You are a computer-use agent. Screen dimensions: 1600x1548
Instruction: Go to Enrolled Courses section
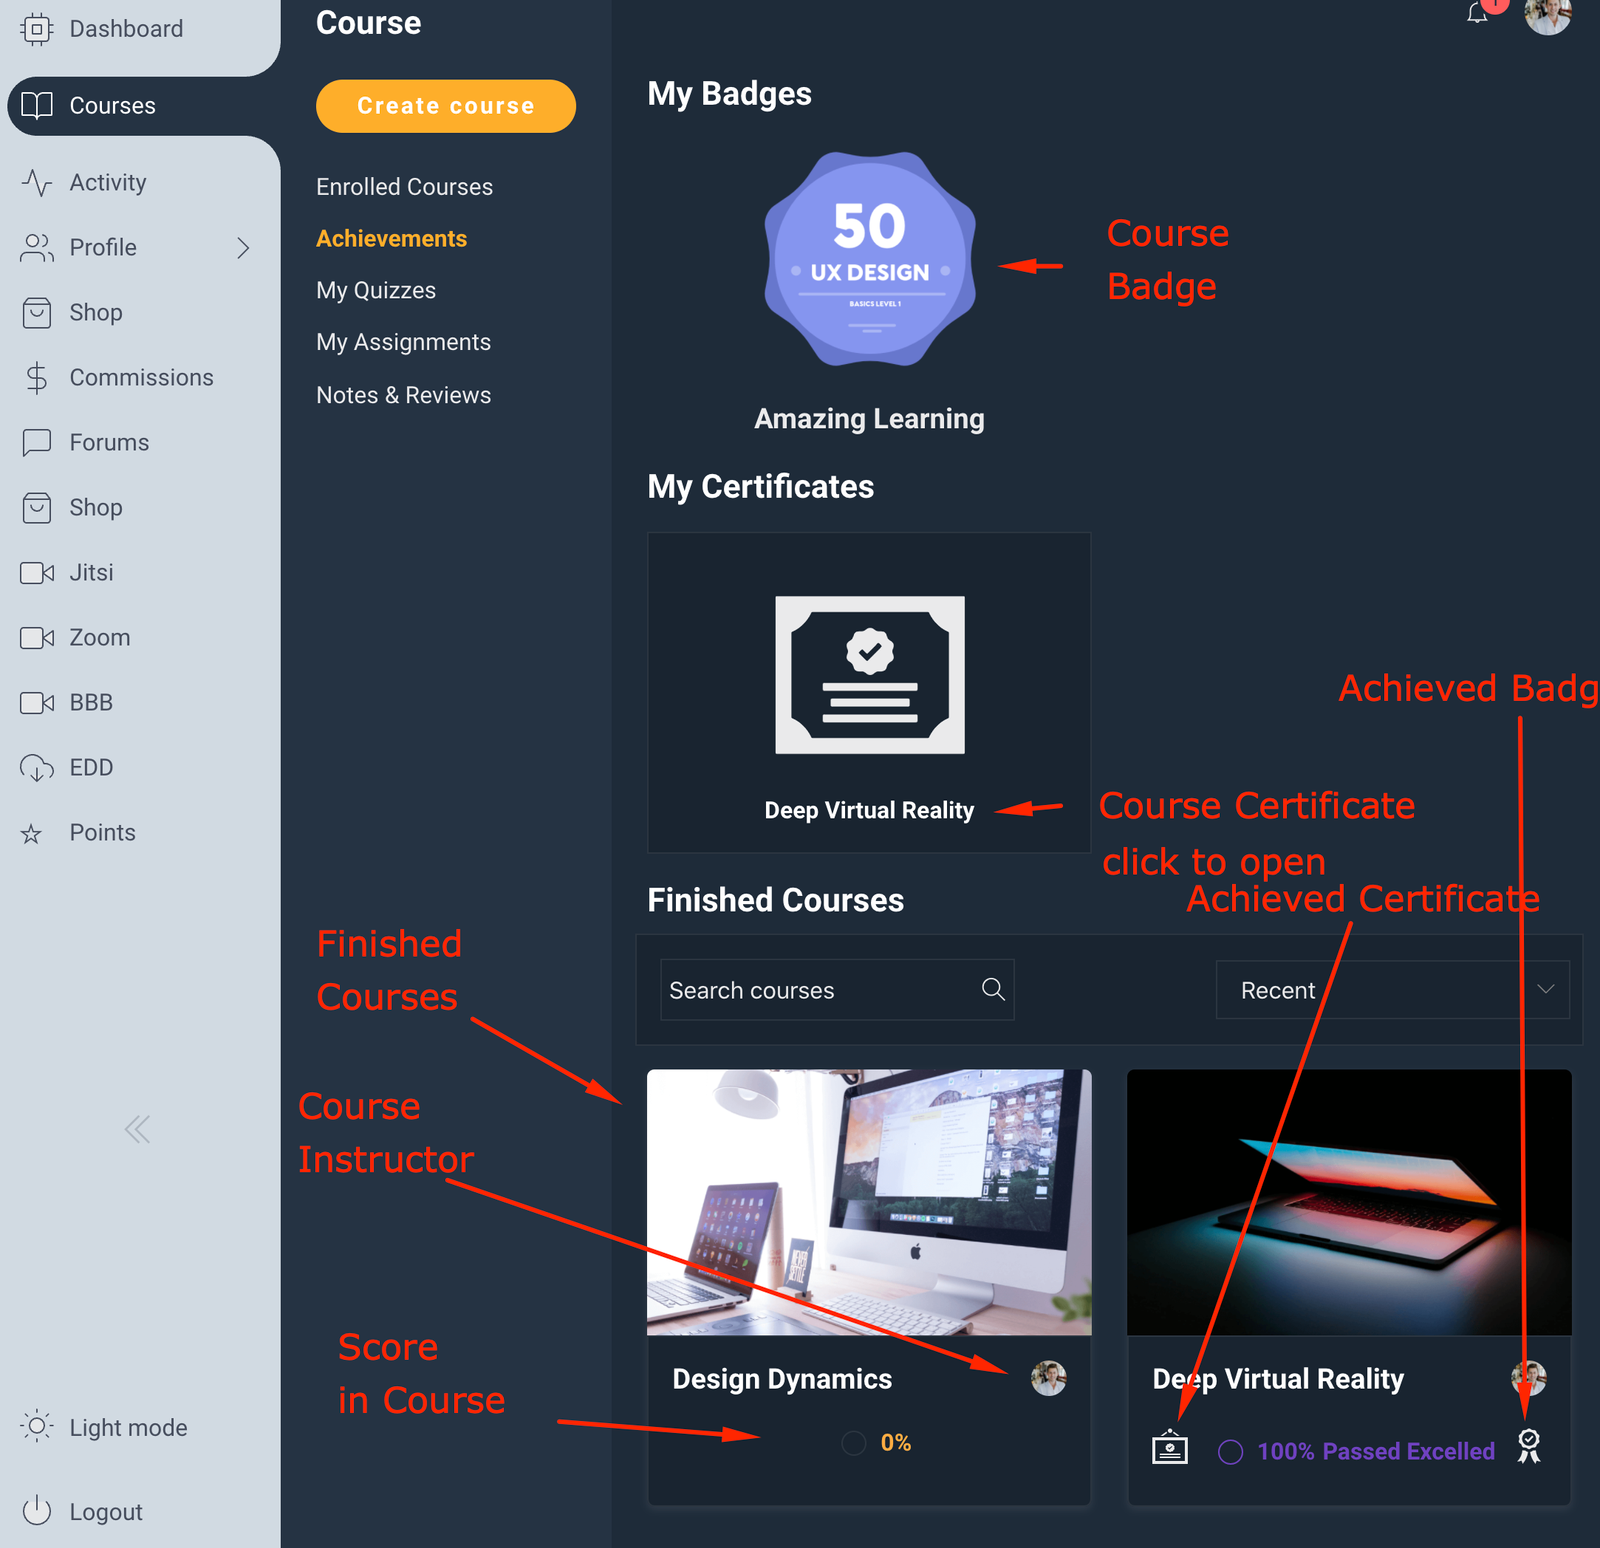[404, 187]
